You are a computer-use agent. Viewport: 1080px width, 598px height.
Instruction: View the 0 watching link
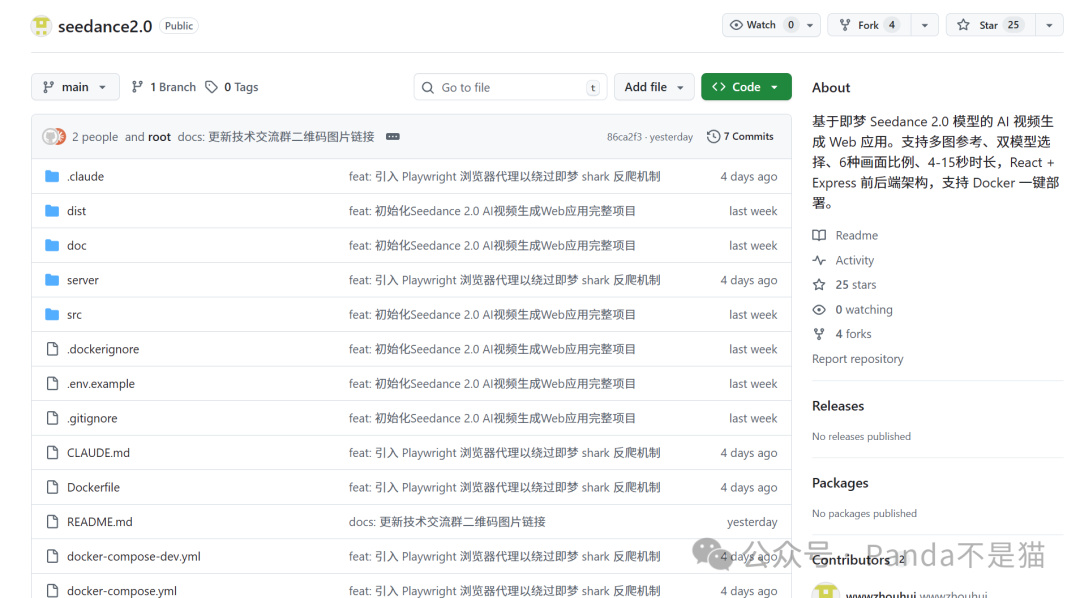864,309
